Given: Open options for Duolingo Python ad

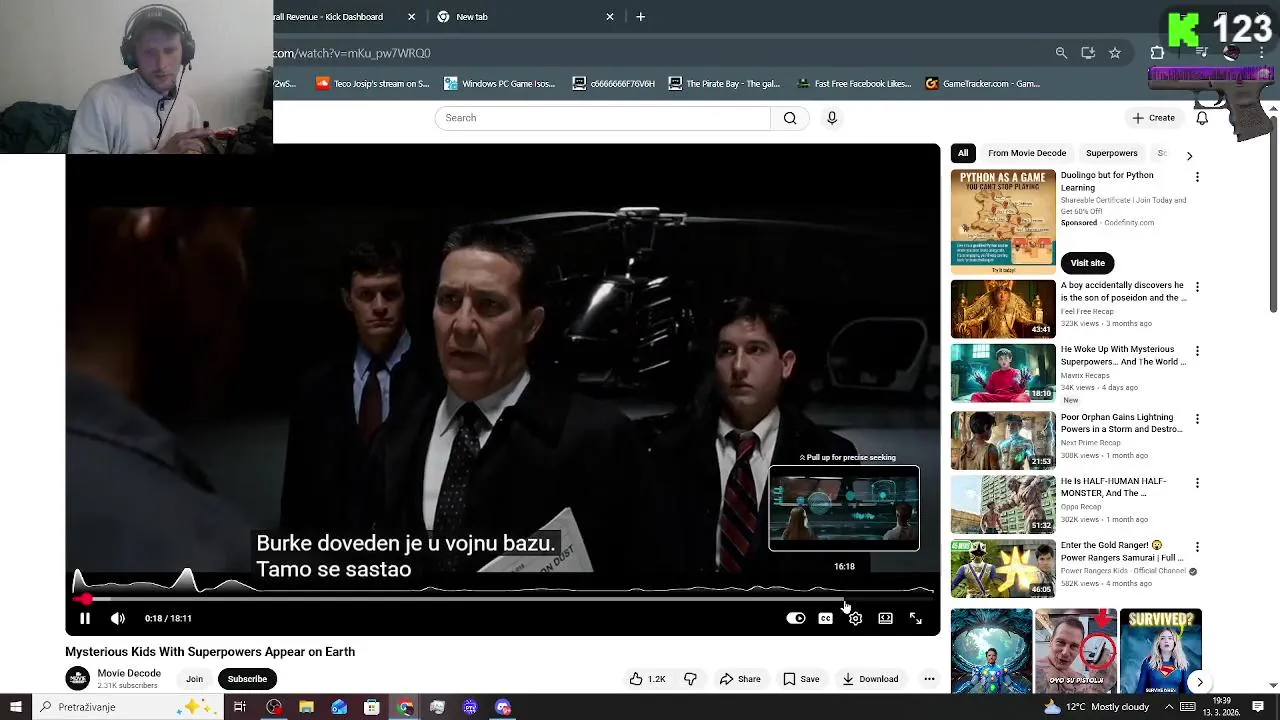Looking at the screenshot, I should pyautogui.click(x=1197, y=177).
